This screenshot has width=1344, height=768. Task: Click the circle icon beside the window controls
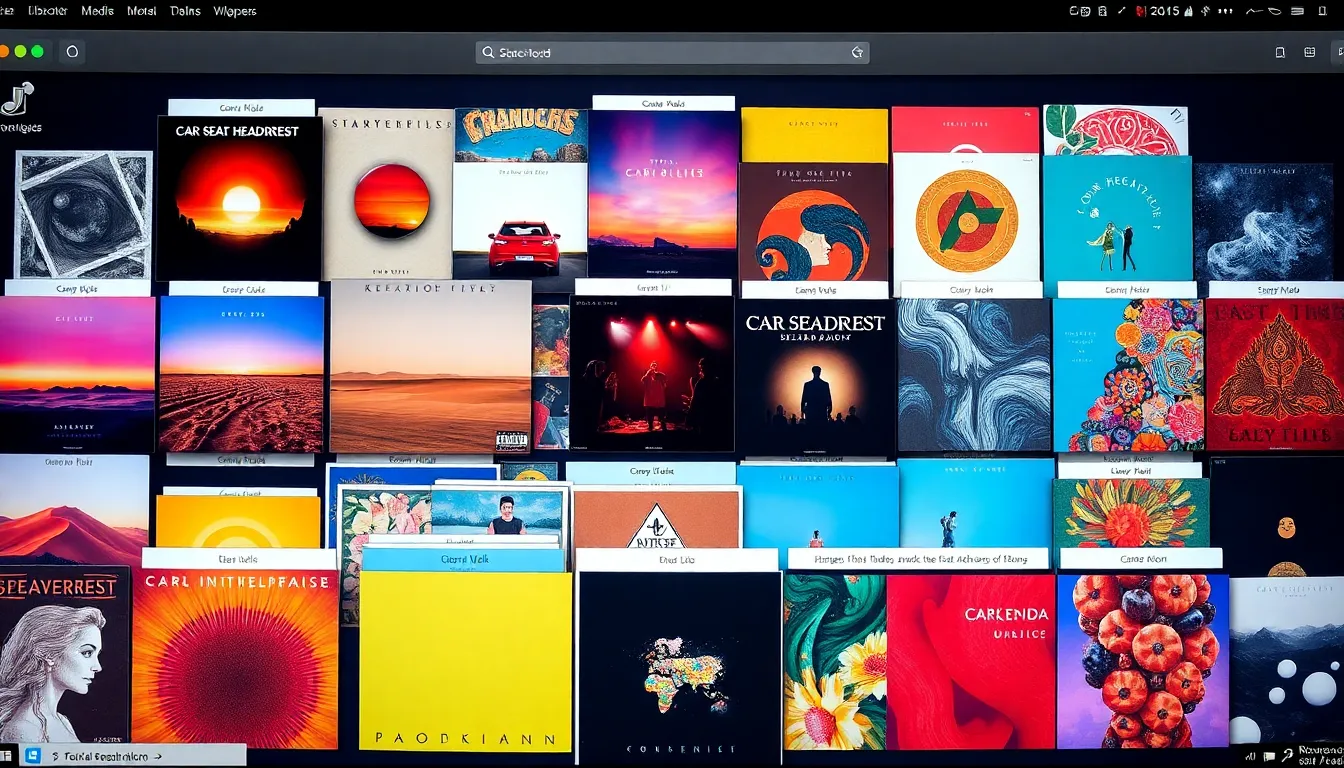72,51
